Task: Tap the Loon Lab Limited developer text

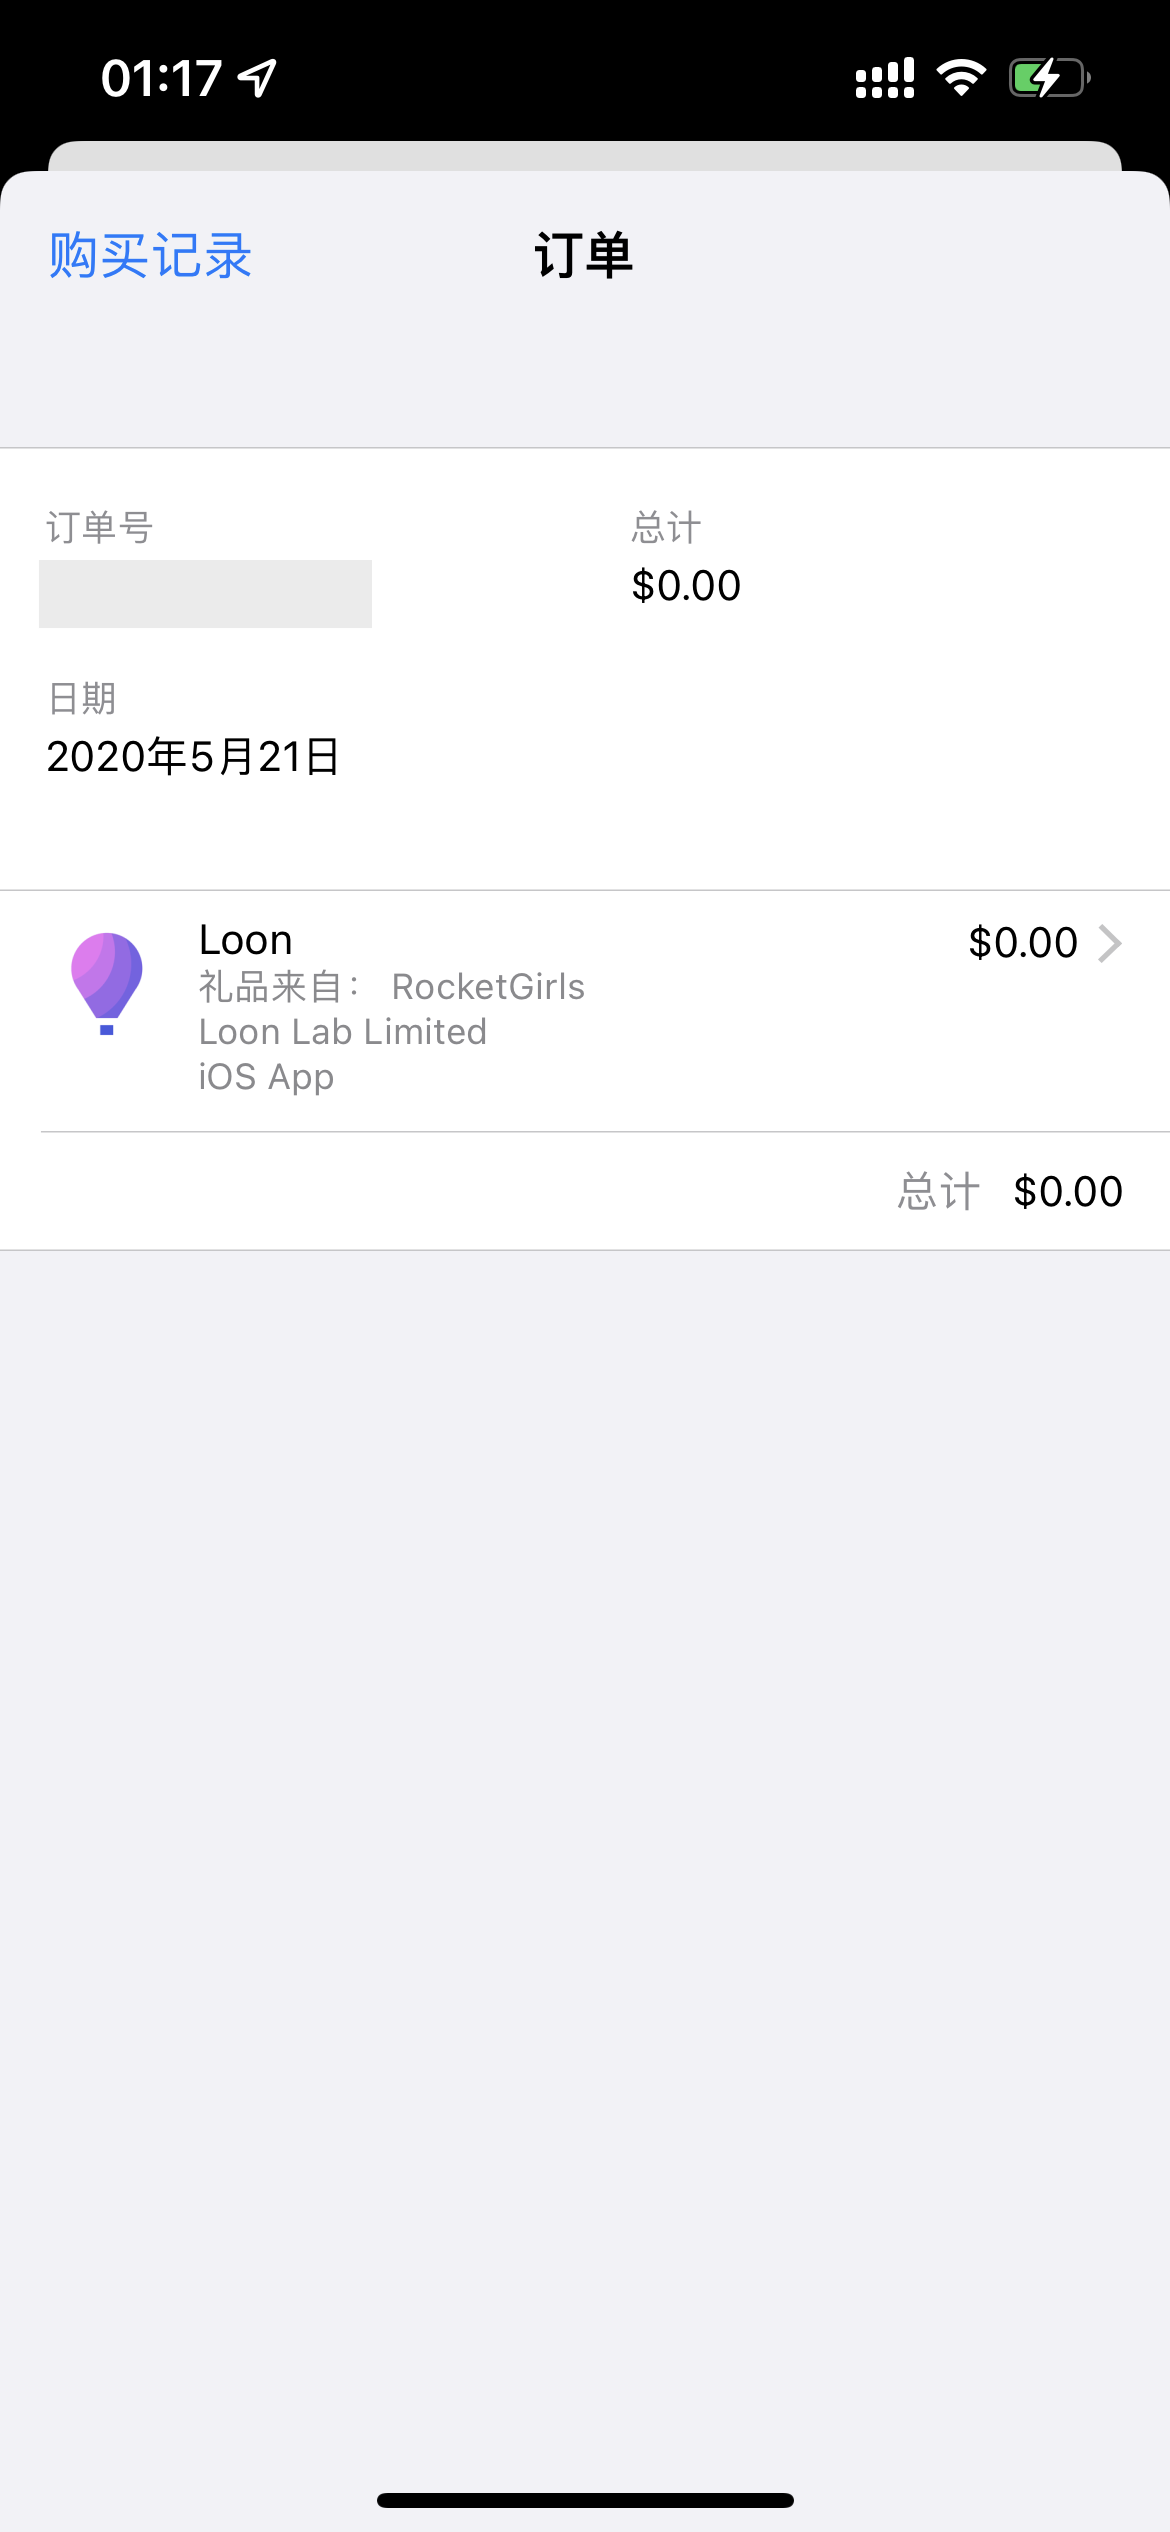Action: point(343,1032)
